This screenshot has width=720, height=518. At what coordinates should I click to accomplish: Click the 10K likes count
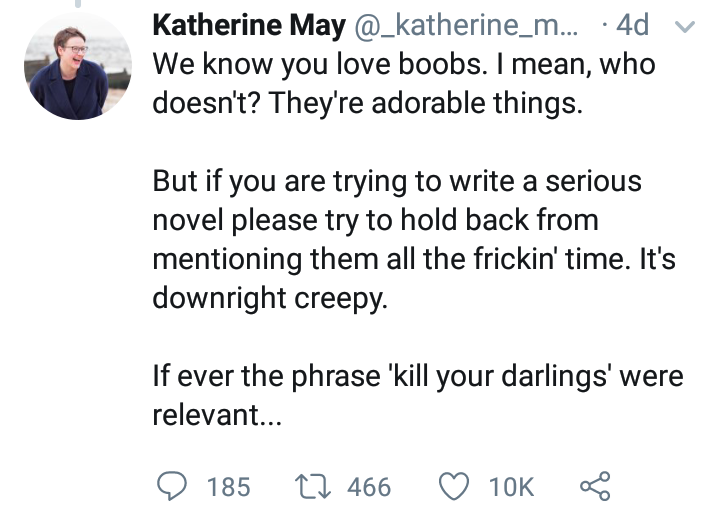[x=511, y=487]
